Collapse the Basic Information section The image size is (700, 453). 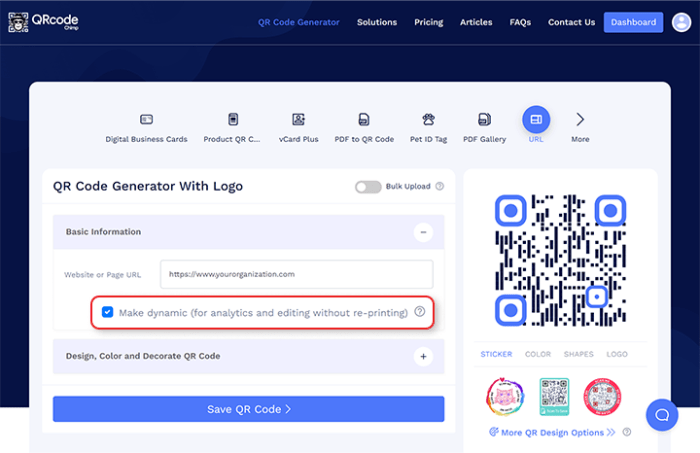(423, 232)
